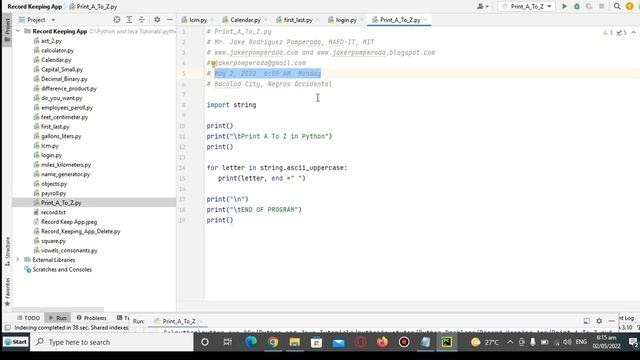Select vowels_consonants.py file
Image resolution: width=640 pixels, height=360 pixels.
(x=69, y=250)
